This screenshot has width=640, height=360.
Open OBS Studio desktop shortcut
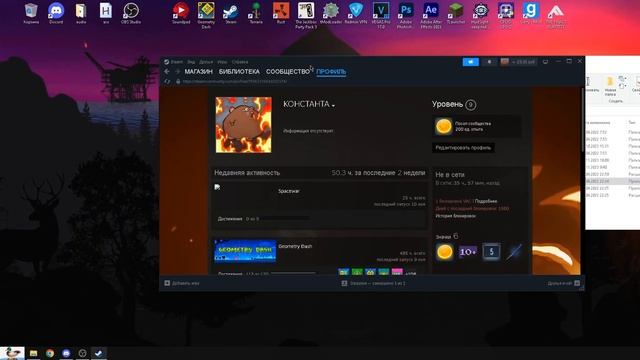pos(131,13)
